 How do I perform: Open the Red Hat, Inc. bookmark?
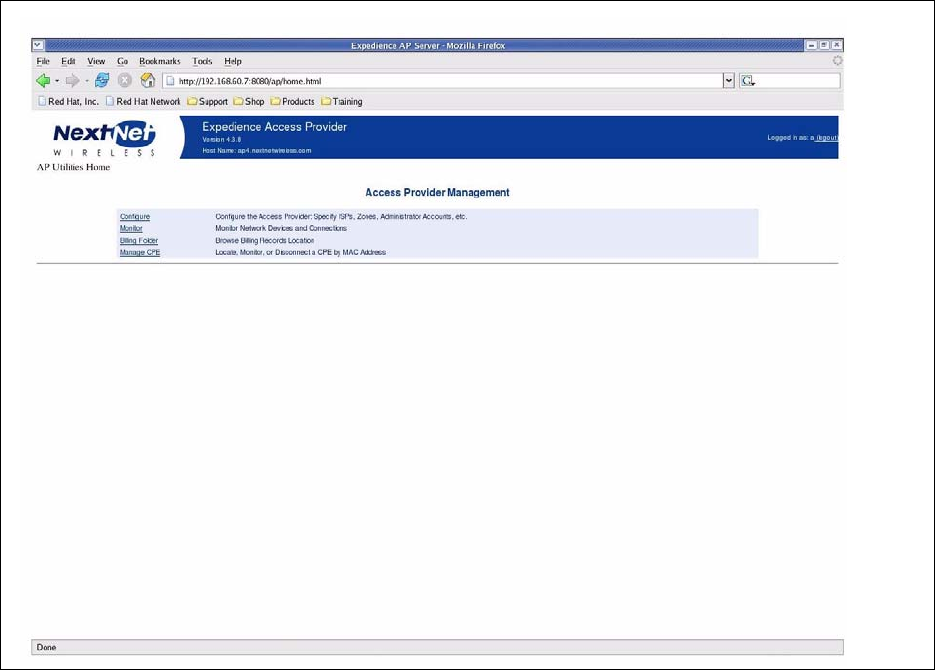(68, 101)
